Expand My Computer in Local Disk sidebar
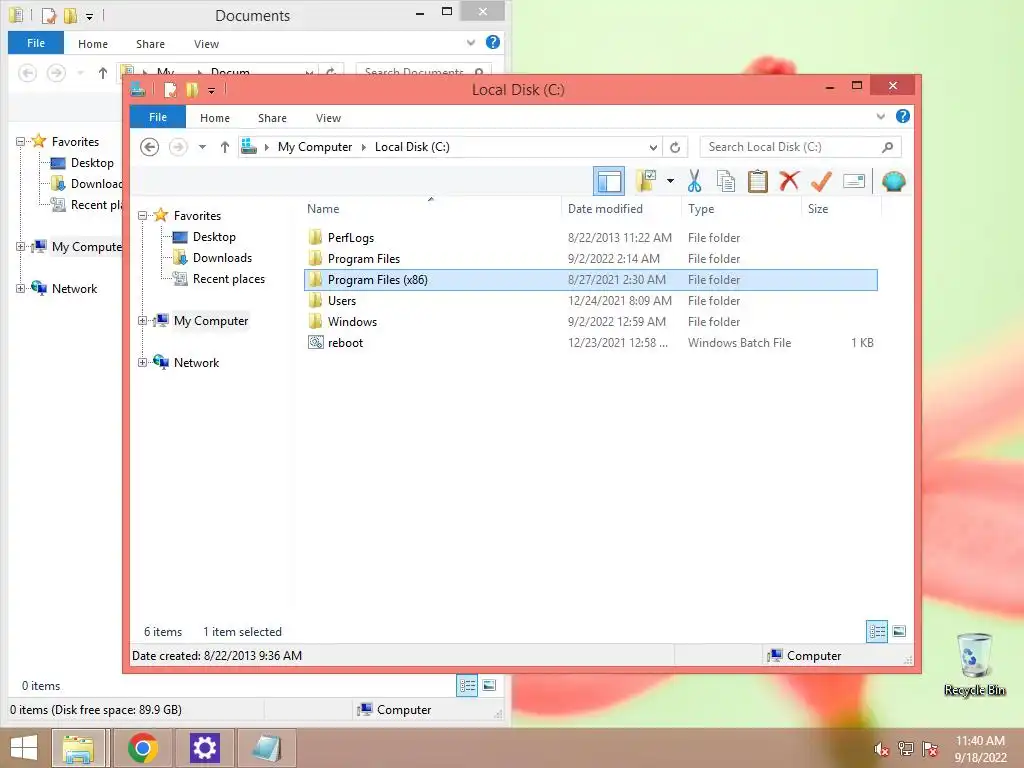The image size is (1024, 768). click(142, 321)
